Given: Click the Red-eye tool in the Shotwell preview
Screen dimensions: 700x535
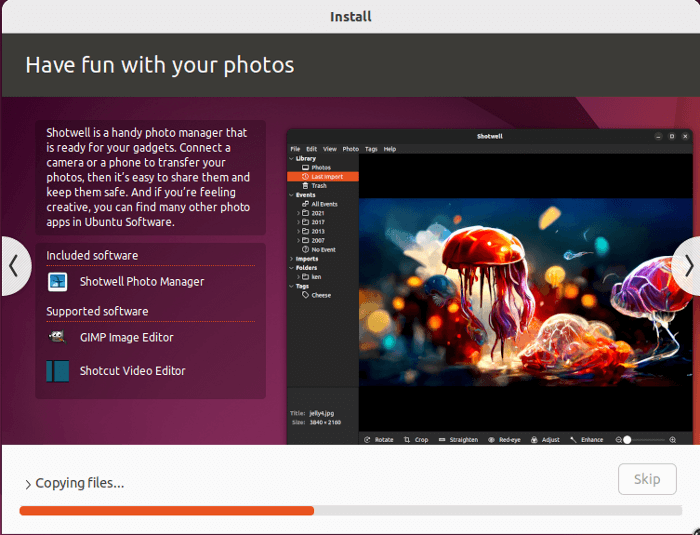Looking at the screenshot, I should tap(504, 440).
